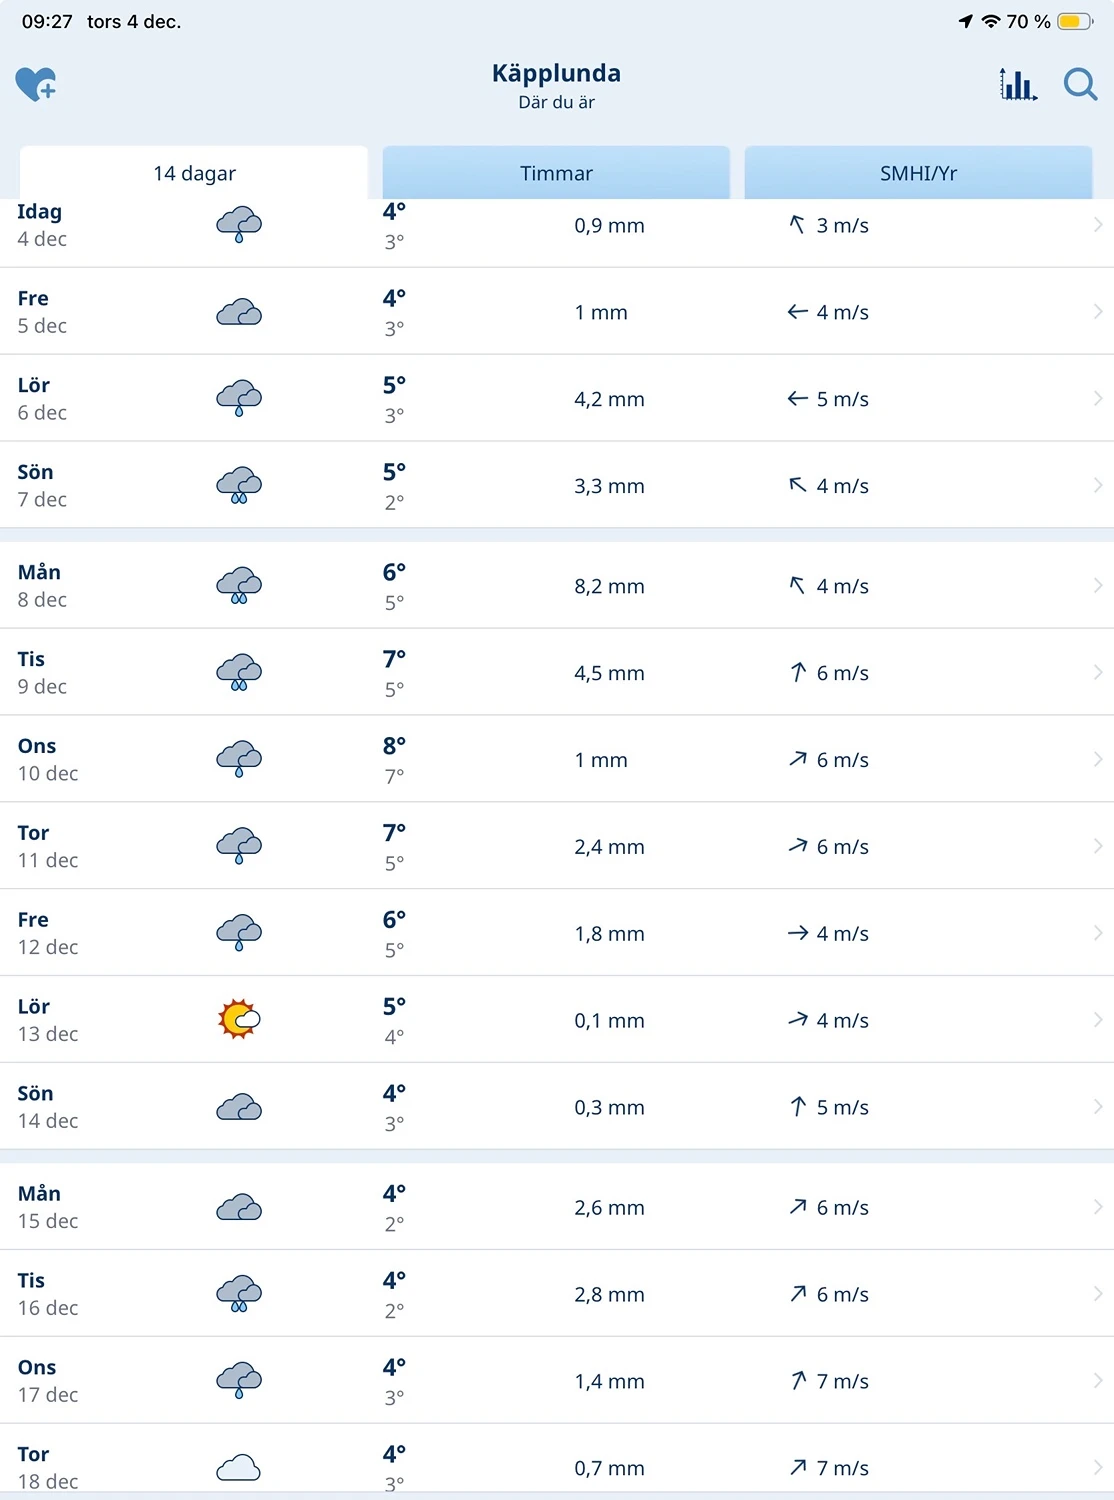Tap the white cloud icon for 18 dec
Image resolution: width=1114 pixels, height=1500 pixels.
point(239,1468)
